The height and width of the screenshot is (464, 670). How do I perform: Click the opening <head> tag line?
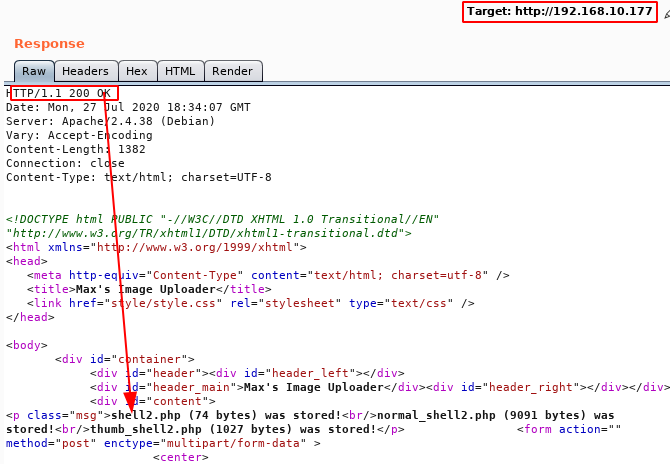(26, 261)
